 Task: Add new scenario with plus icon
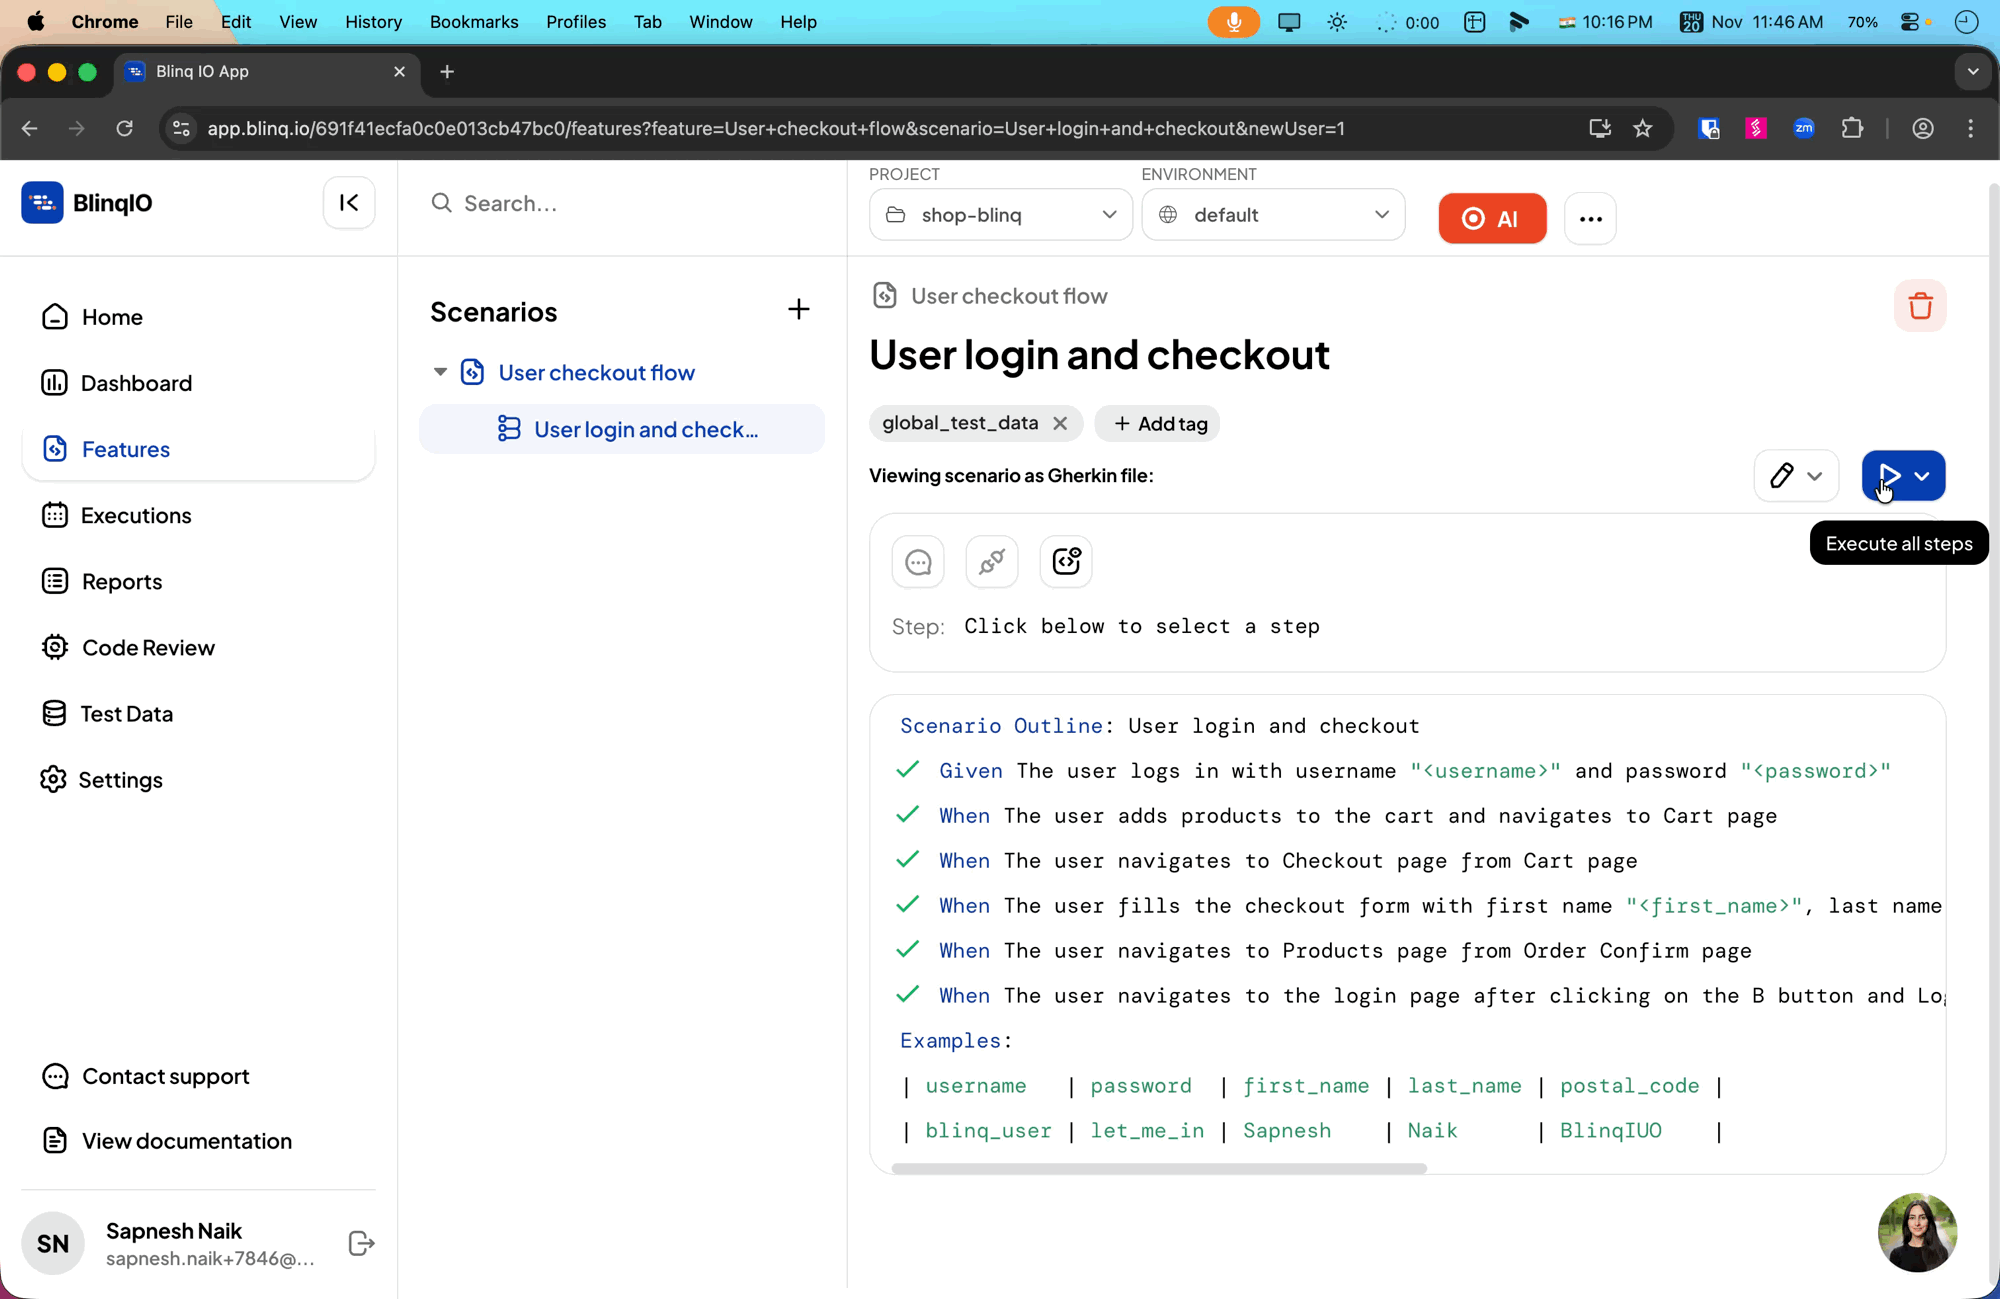[798, 310]
